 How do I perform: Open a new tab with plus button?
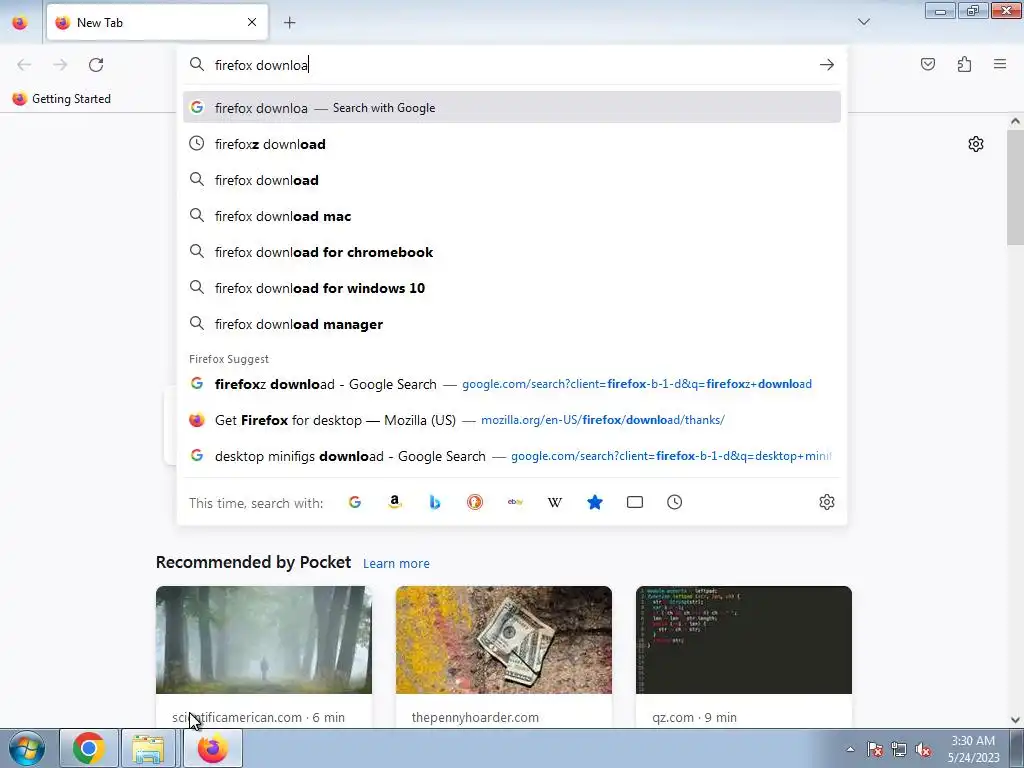(289, 23)
